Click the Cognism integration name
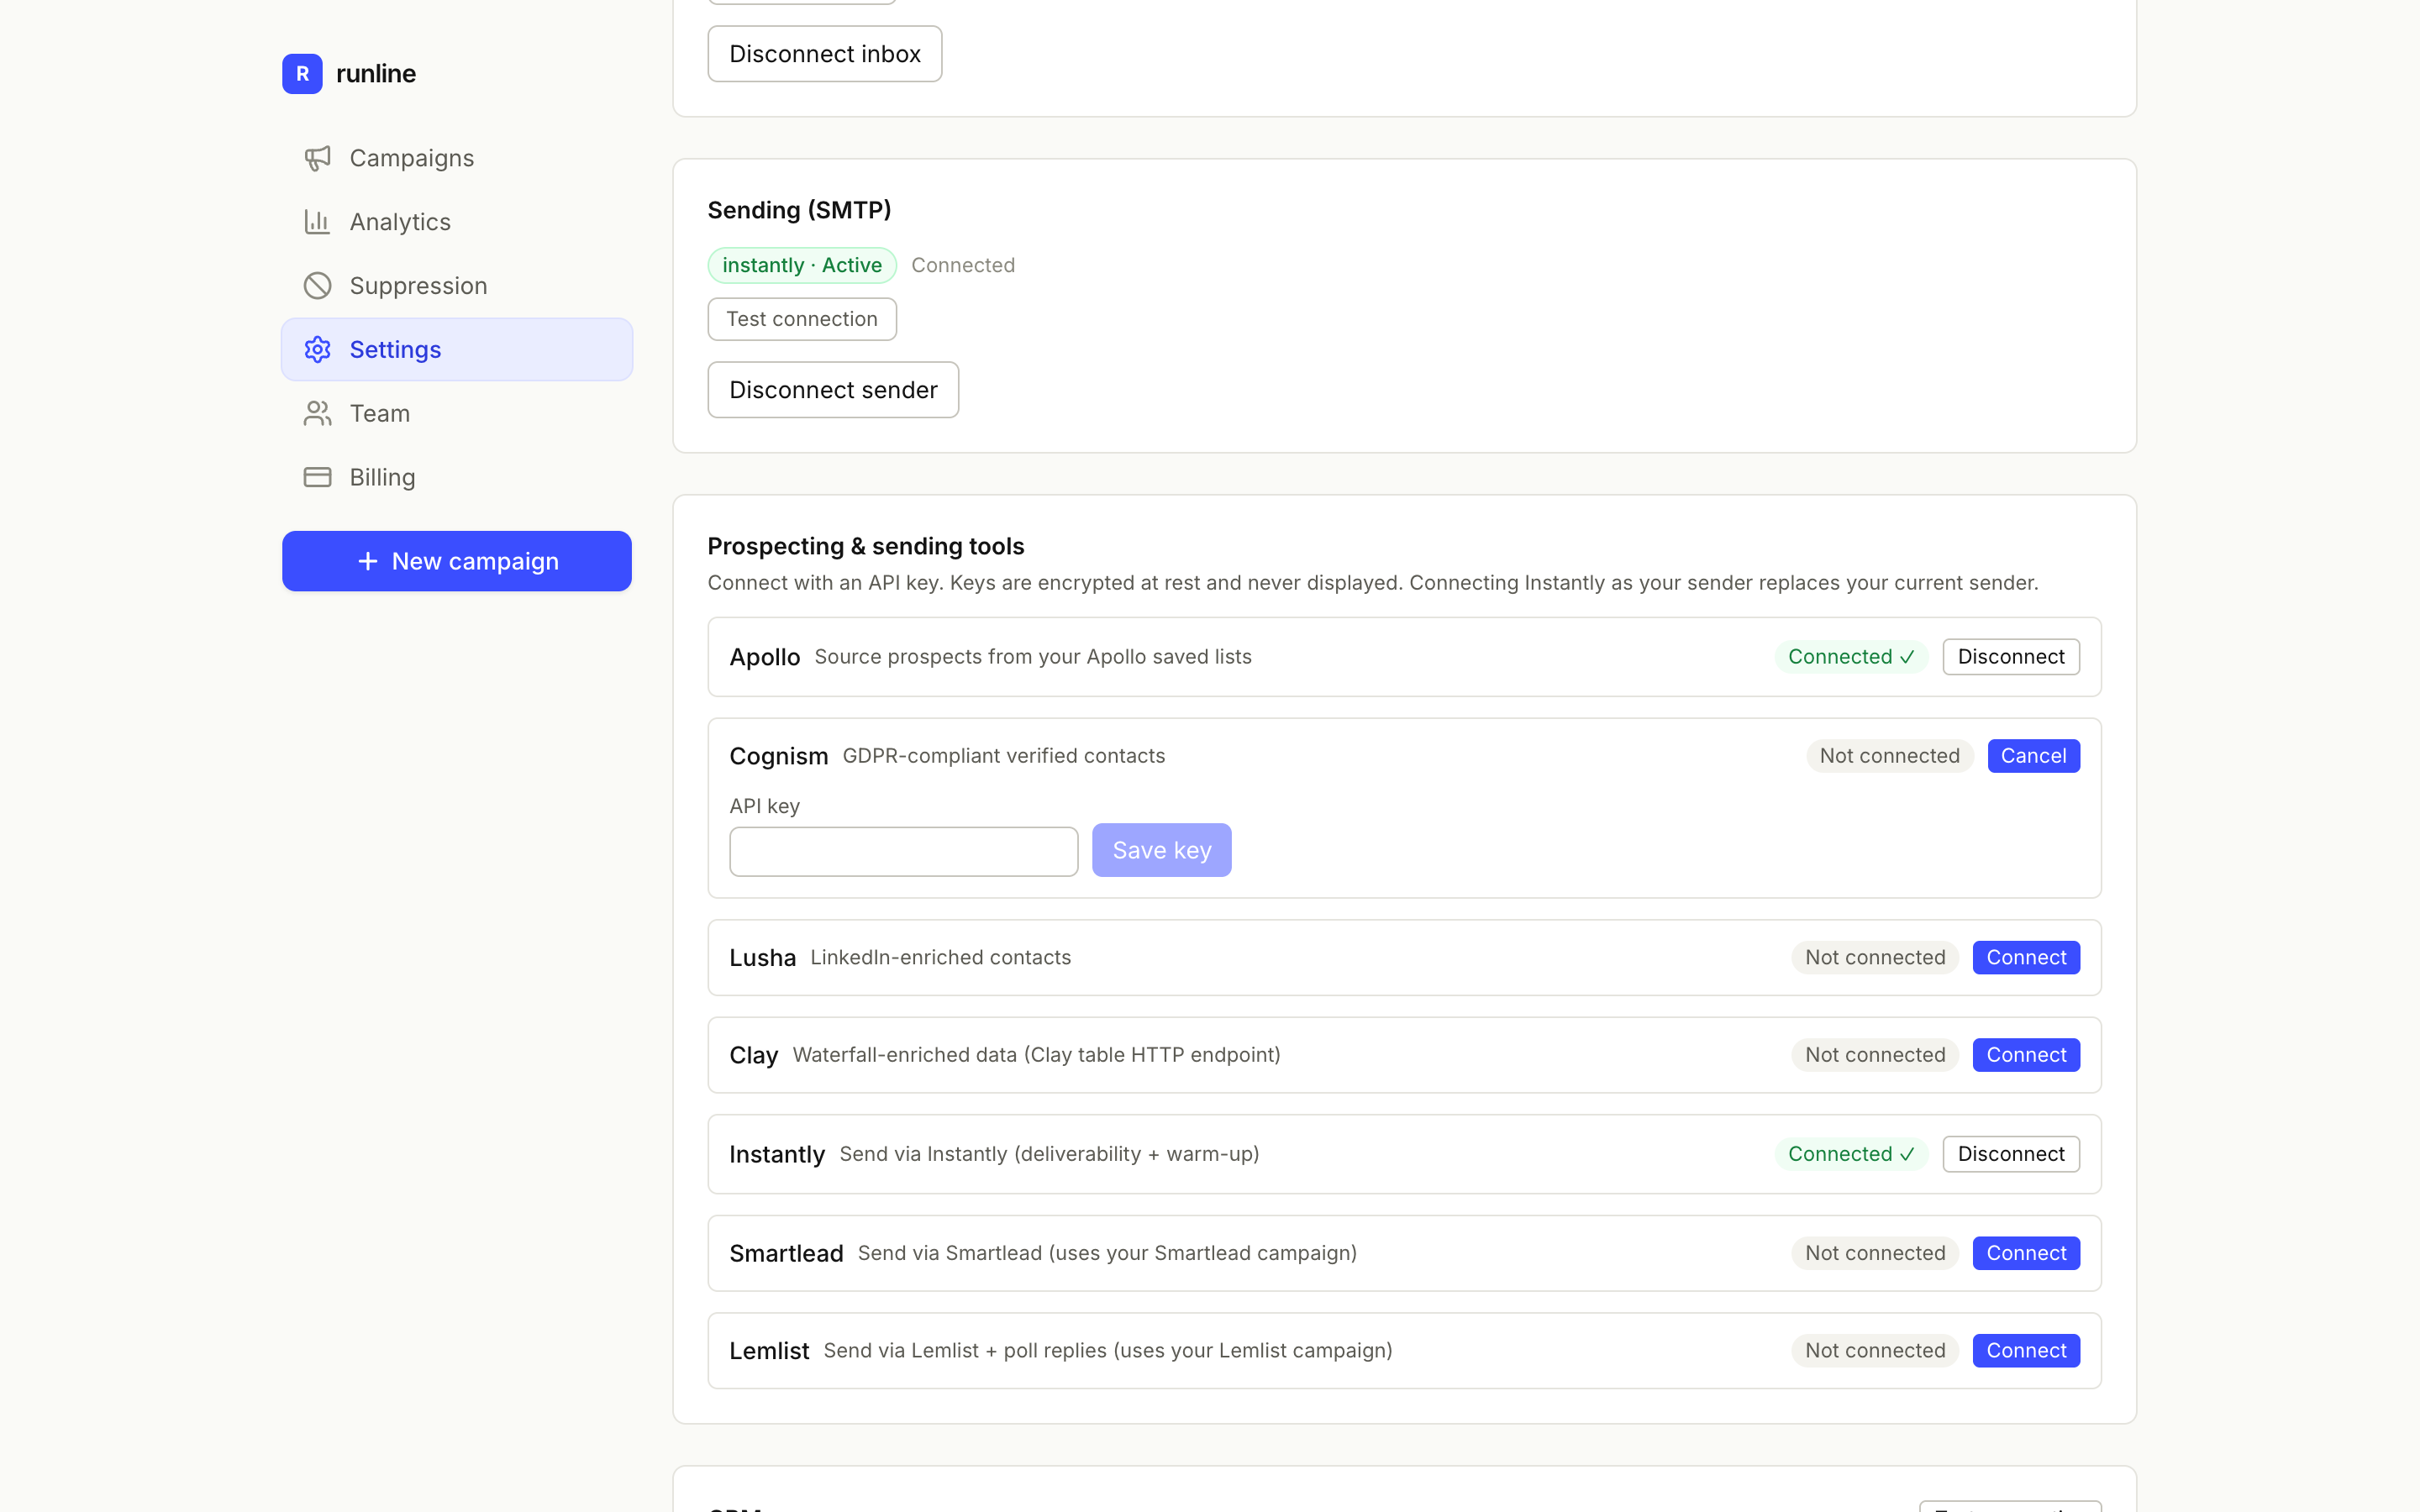 [x=779, y=756]
